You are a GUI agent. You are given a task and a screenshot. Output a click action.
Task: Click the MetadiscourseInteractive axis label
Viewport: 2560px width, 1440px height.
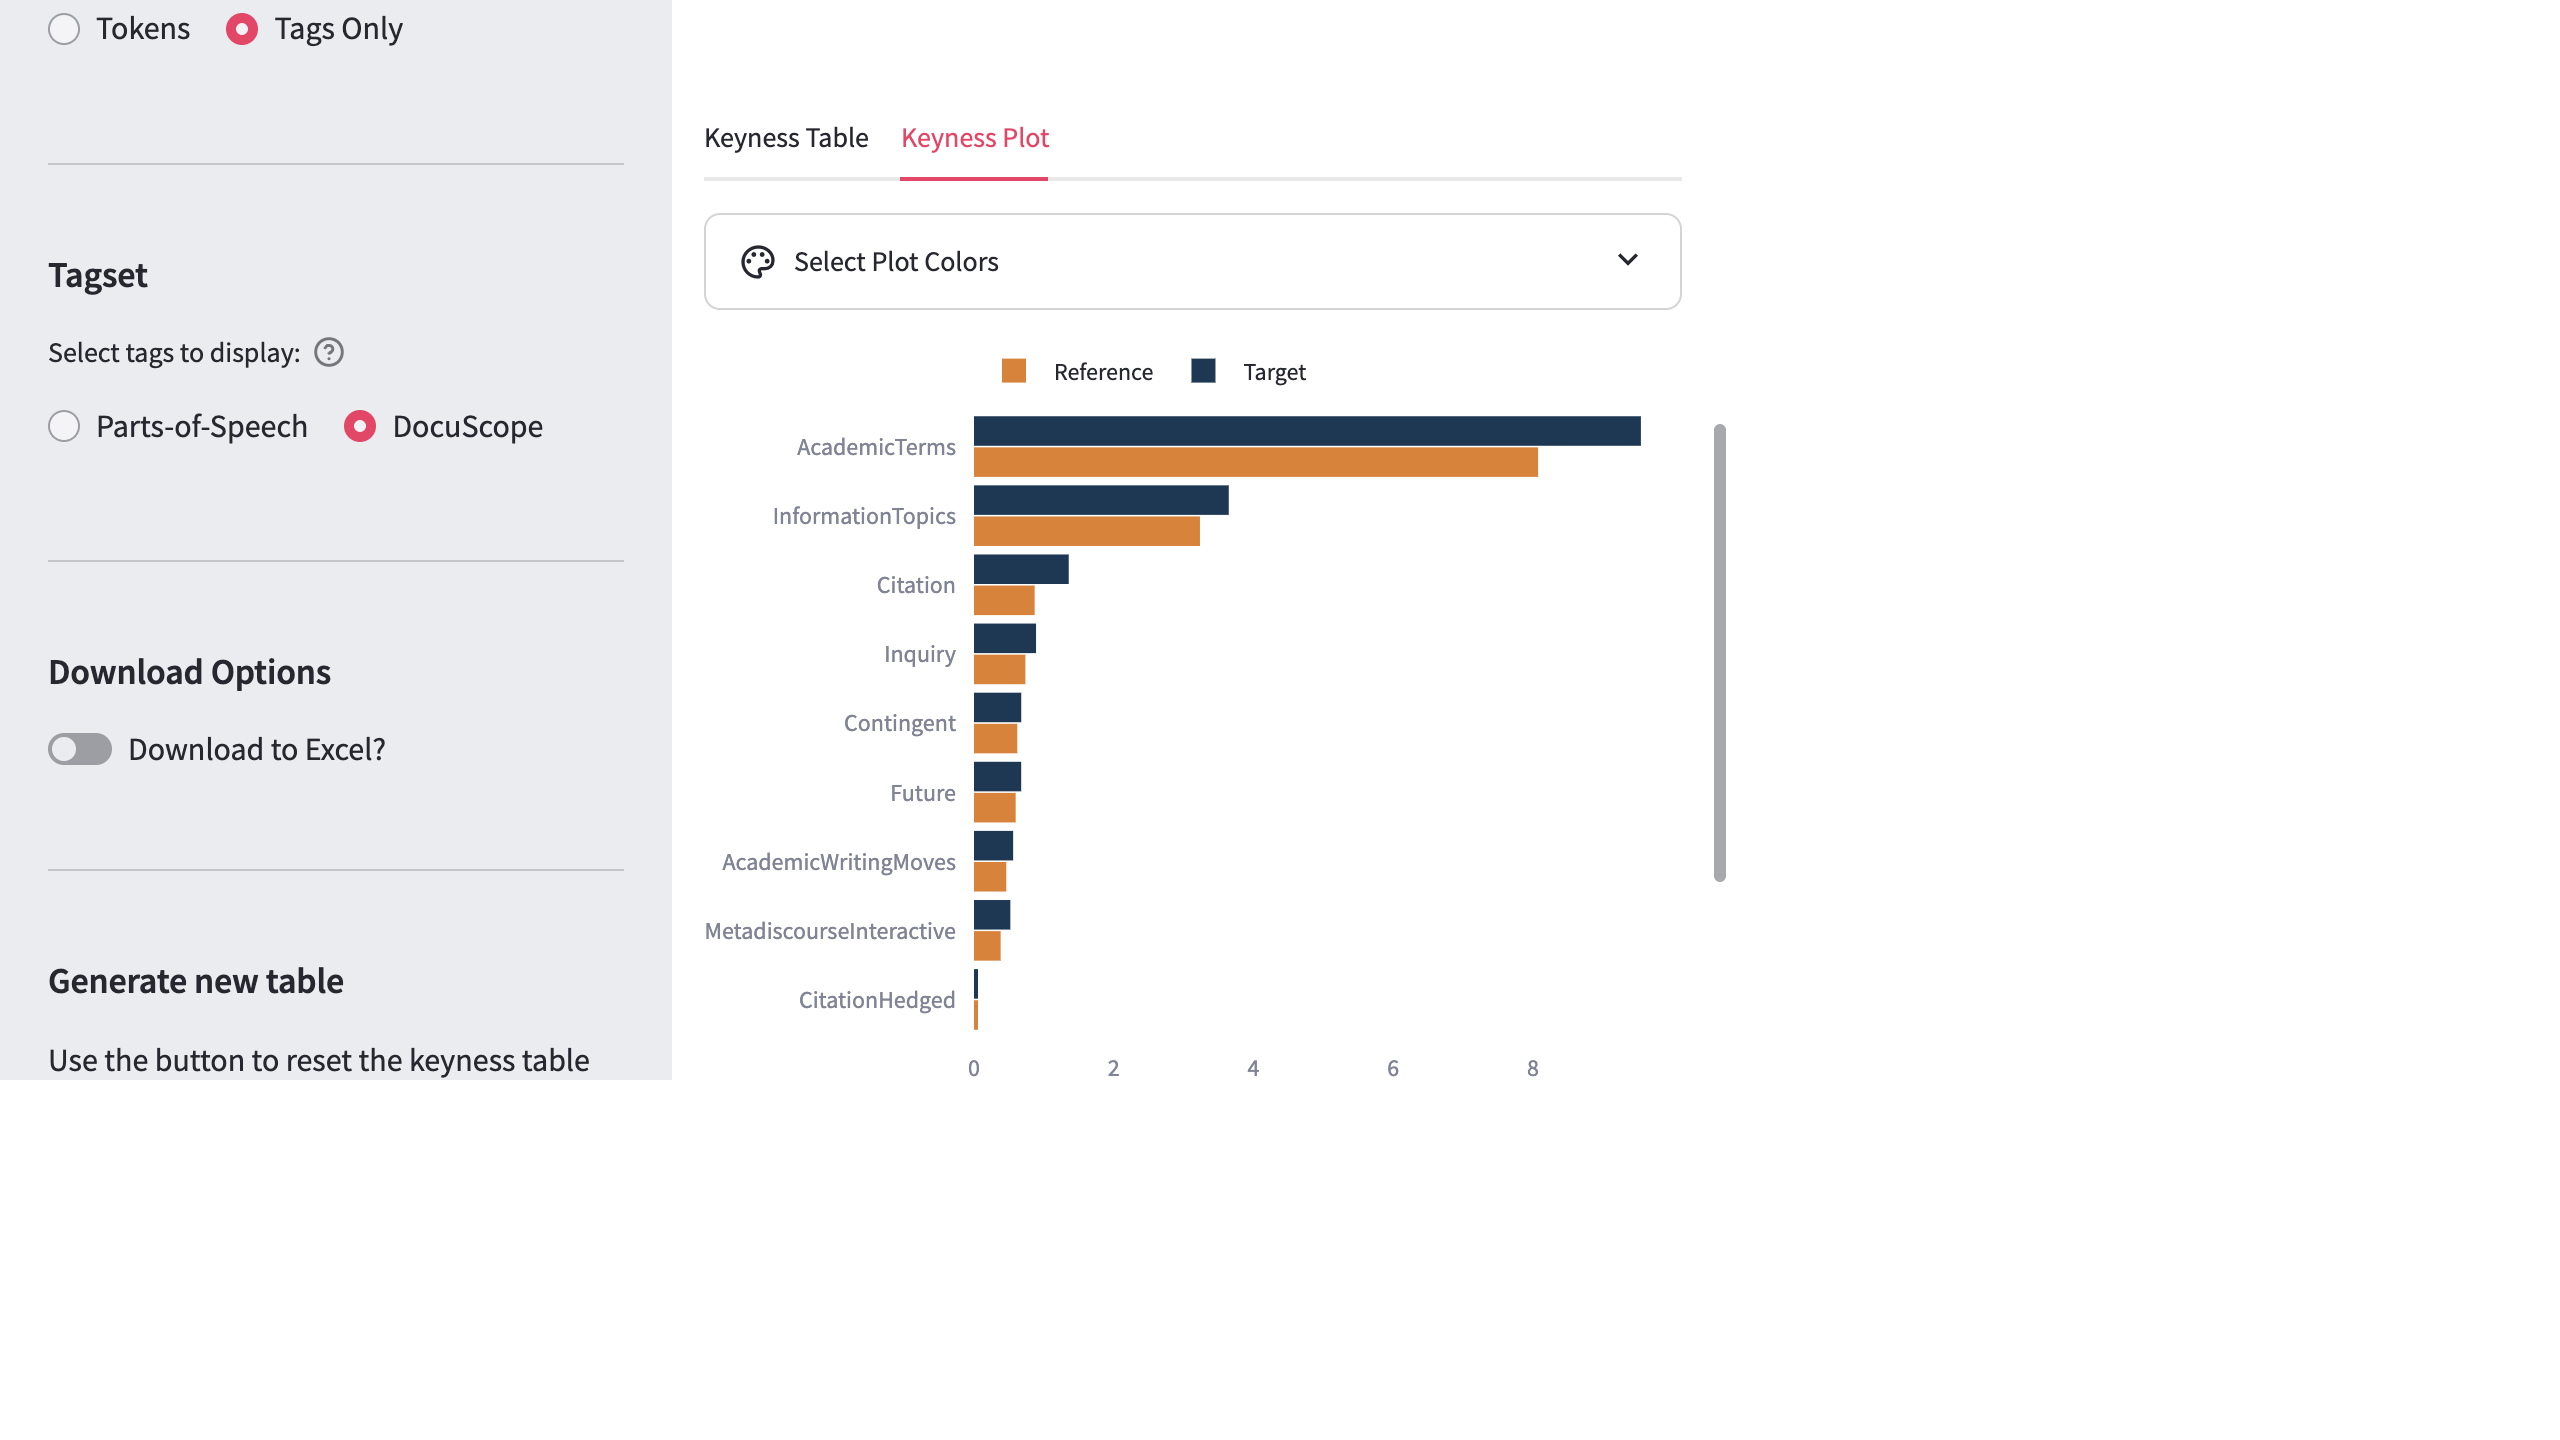(x=830, y=931)
